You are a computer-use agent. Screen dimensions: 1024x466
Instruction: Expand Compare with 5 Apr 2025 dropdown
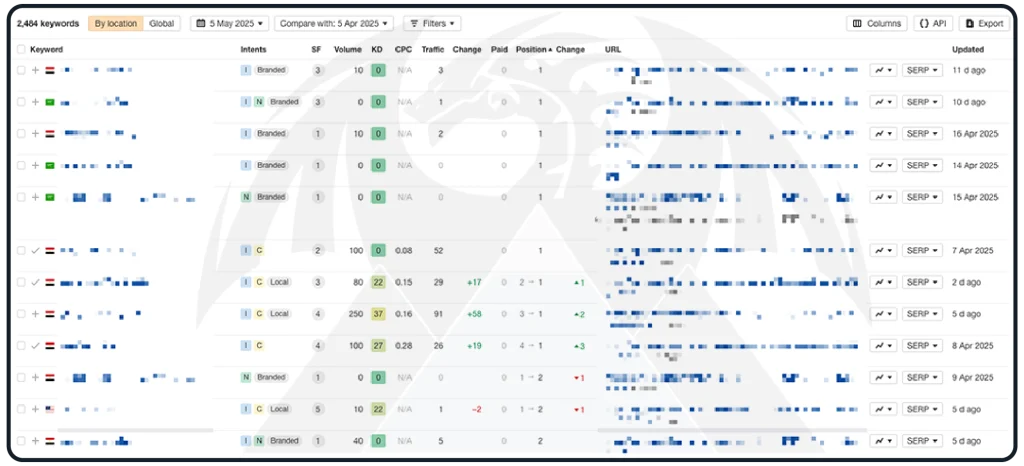335,23
